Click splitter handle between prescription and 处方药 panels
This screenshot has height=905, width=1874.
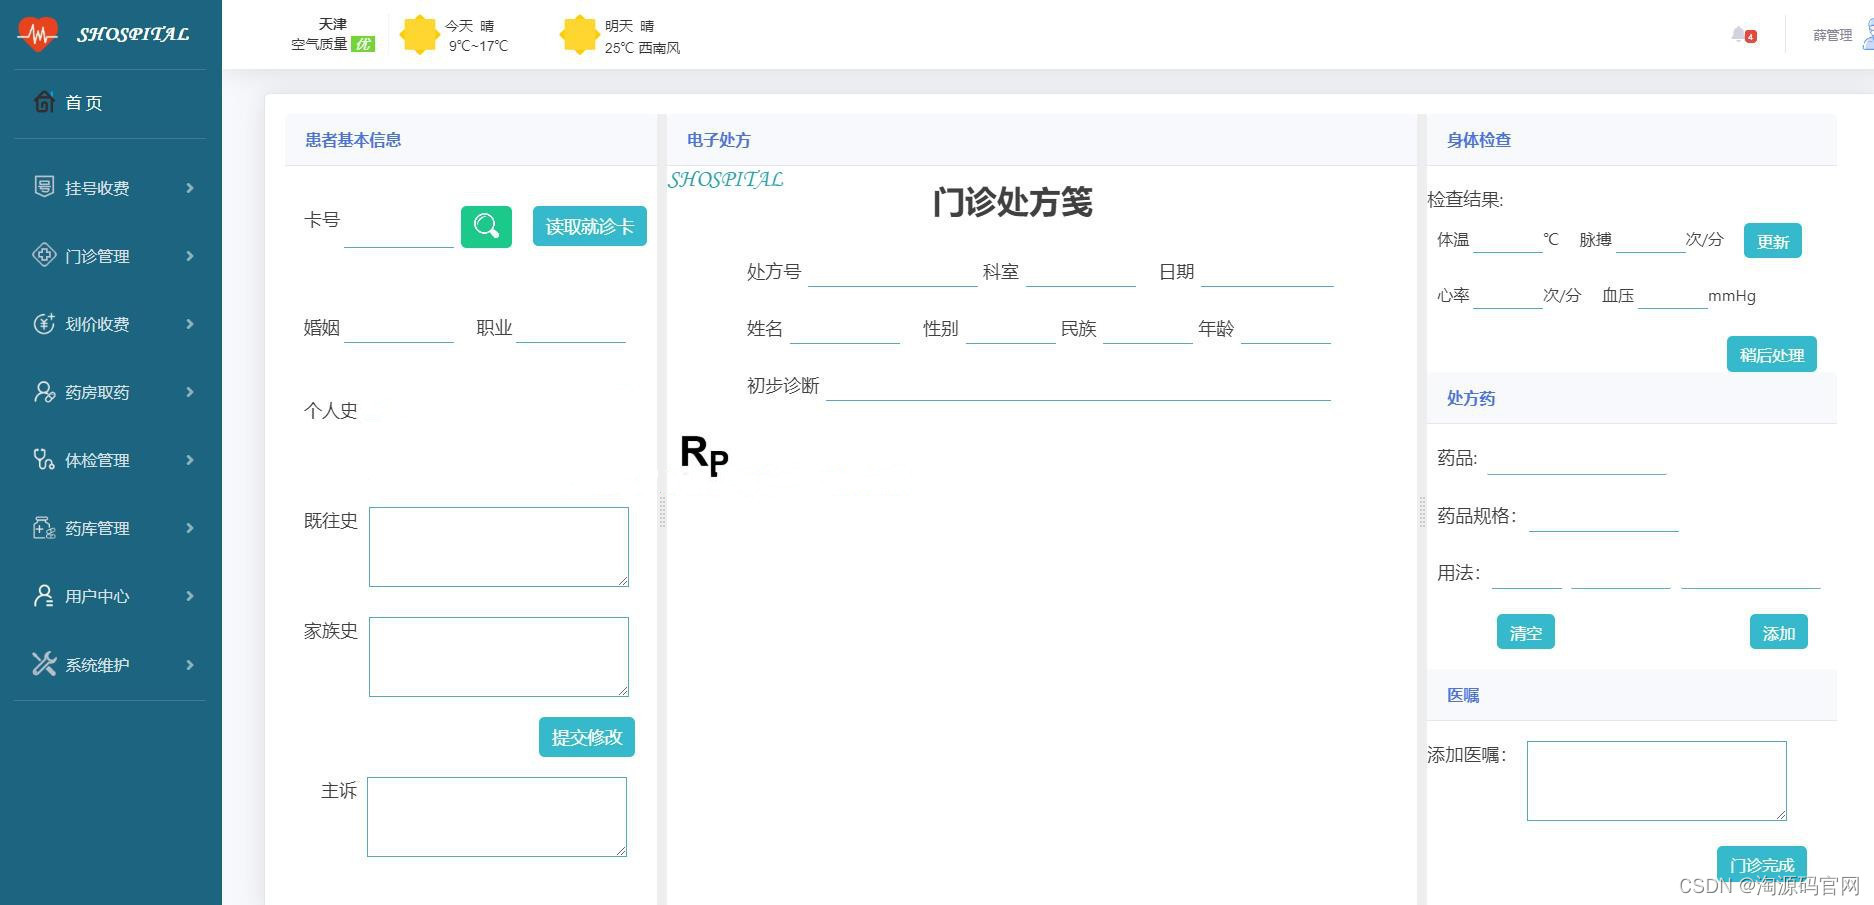(1422, 511)
